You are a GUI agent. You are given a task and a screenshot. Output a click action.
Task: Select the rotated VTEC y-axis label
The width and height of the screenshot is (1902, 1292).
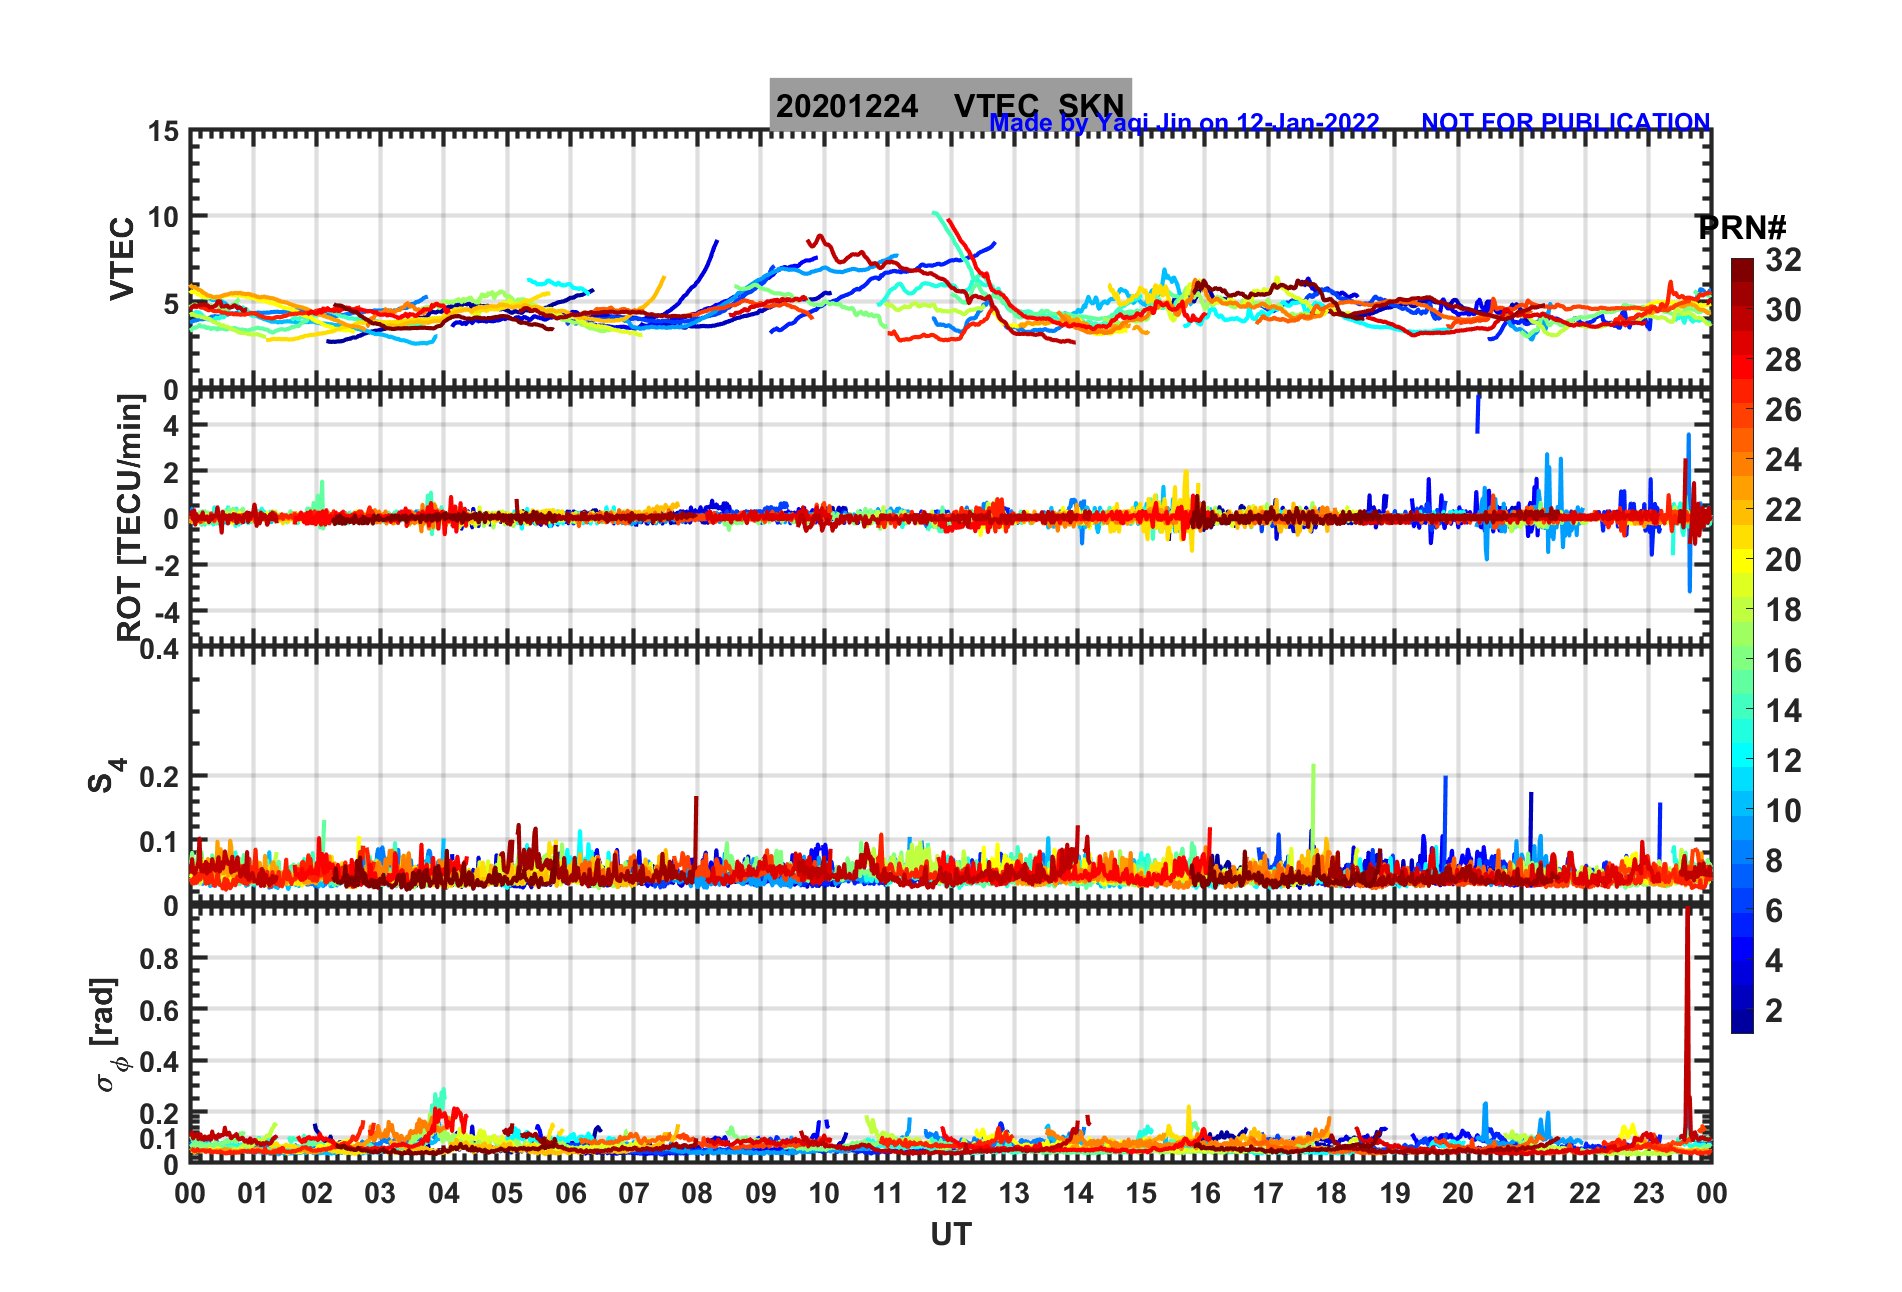point(121,258)
